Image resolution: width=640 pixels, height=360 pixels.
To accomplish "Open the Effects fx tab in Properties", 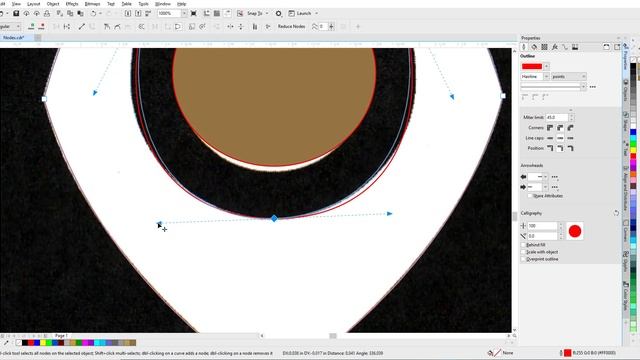I will tap(555, 47).
